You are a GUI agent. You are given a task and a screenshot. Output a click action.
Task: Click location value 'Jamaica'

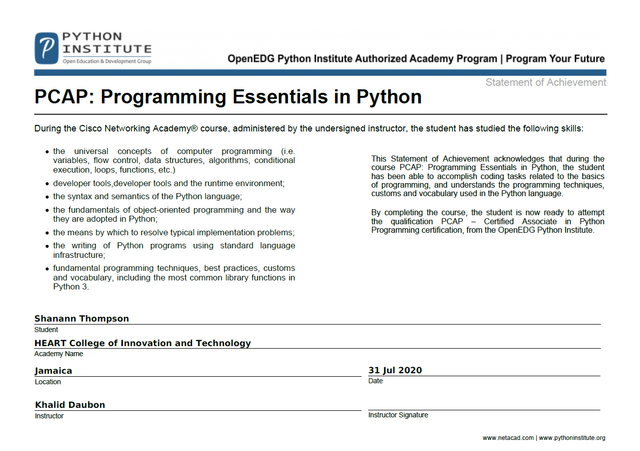click(x=53, y=371)
